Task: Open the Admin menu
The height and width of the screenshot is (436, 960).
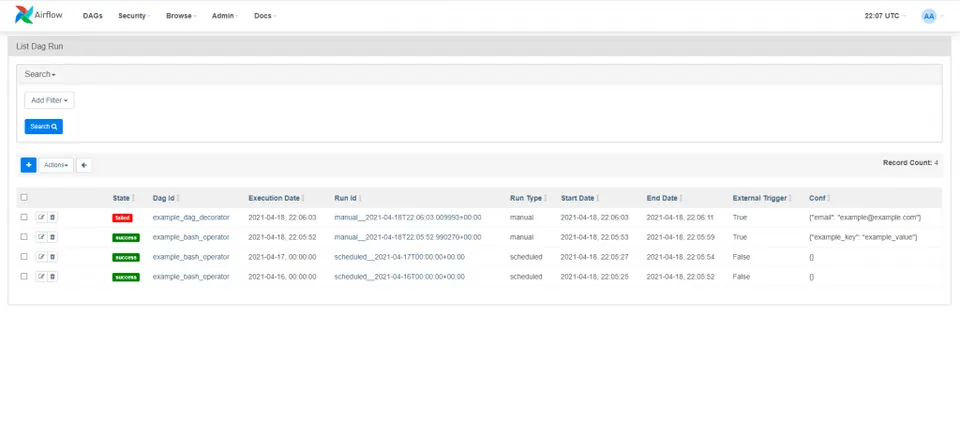Action: 225,16
